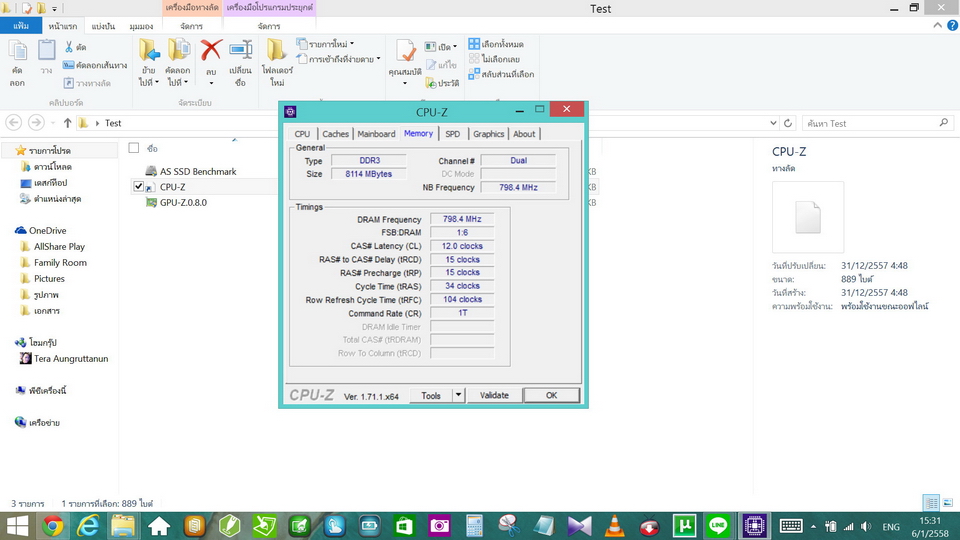
Task: Expand the address bar history dropdown
Action: [x=773, y=123]
